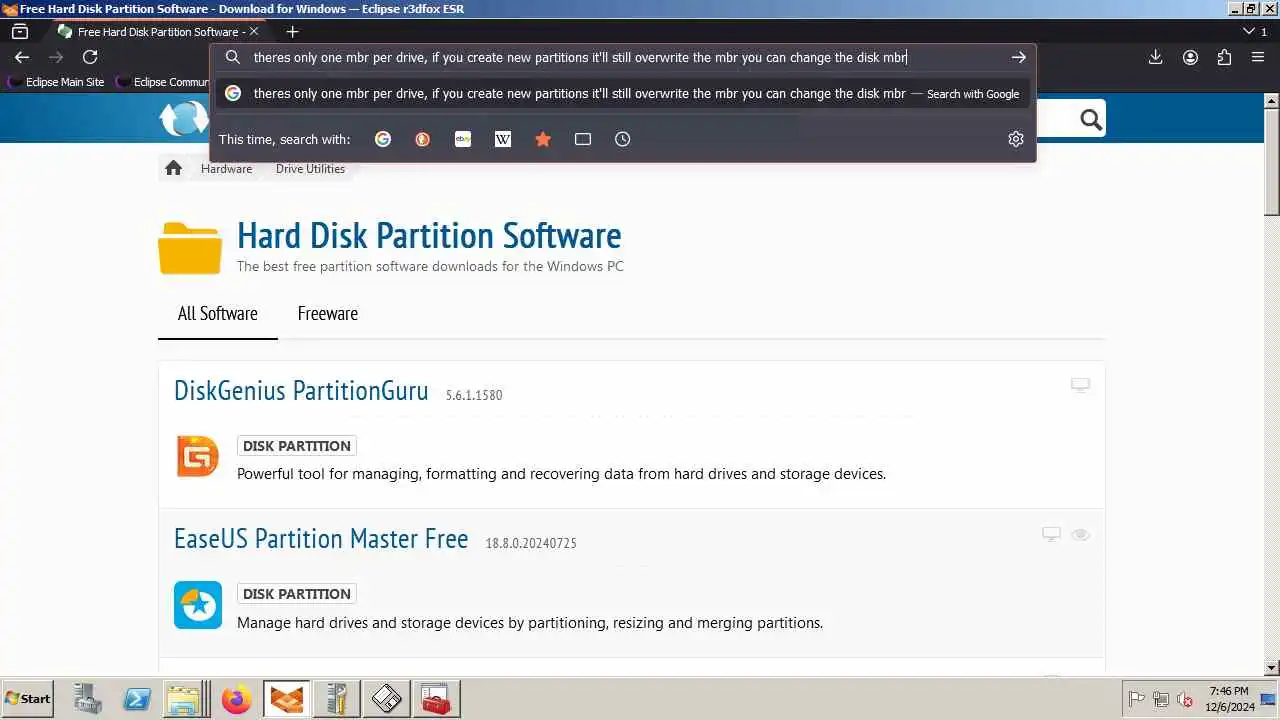Click the page scrollbar up arrow
The width and height of the screenshot is (1280, 720).
click(1272, 102)
